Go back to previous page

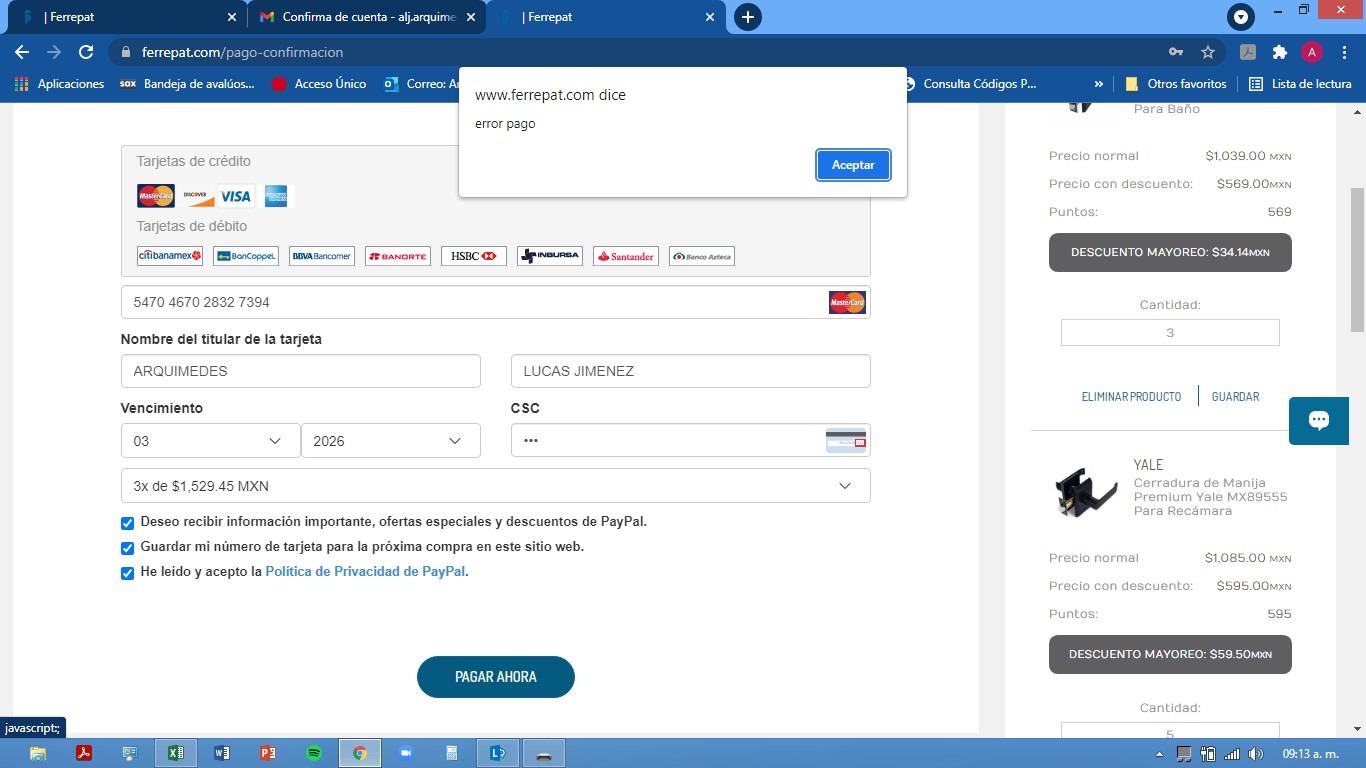tap(22, 52)
